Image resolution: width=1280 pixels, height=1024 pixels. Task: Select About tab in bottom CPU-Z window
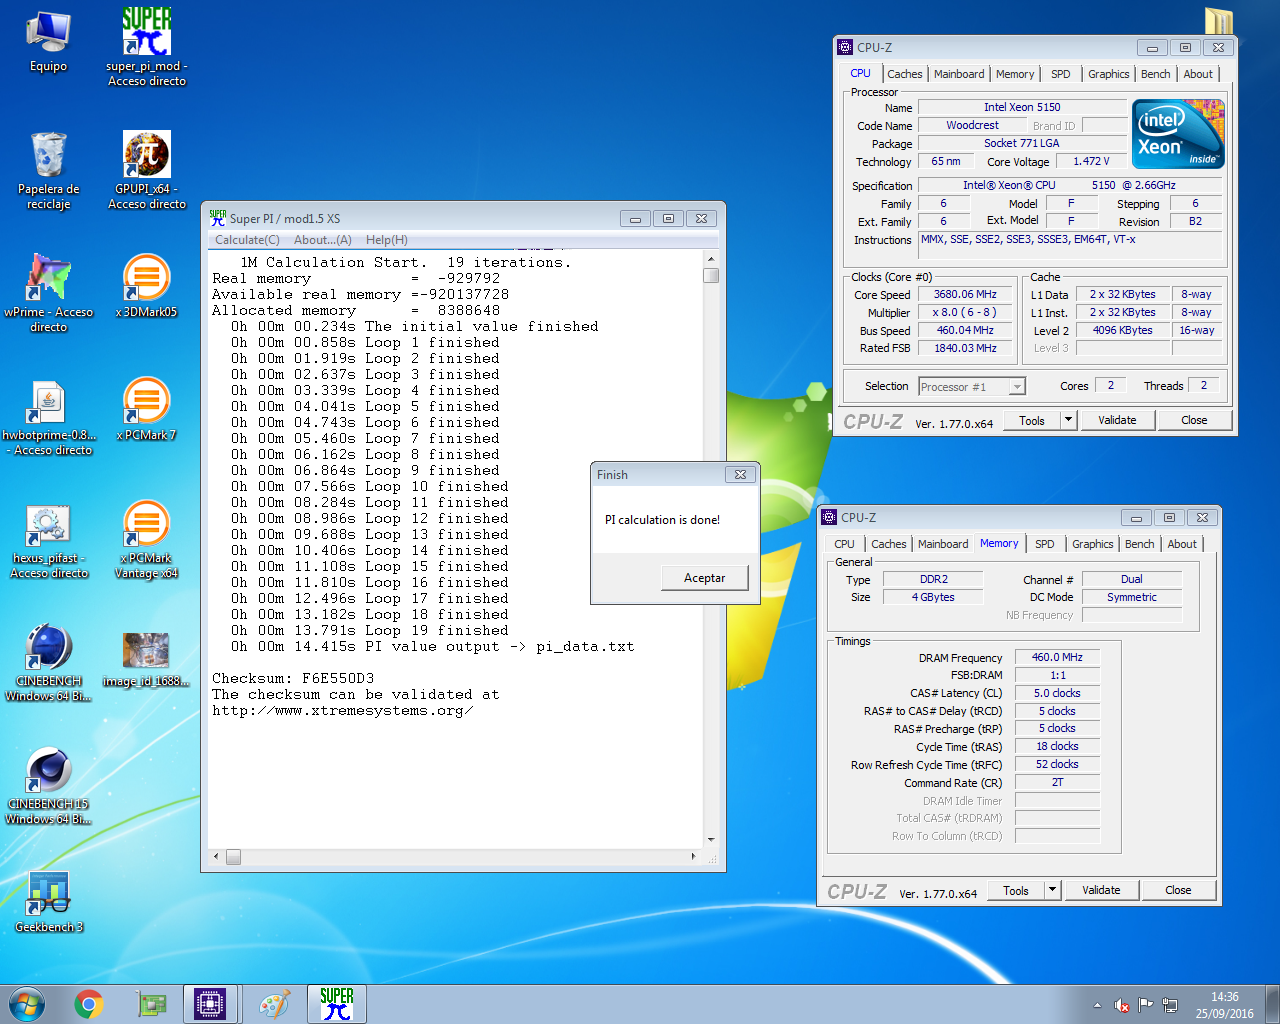pos(1182,544)
